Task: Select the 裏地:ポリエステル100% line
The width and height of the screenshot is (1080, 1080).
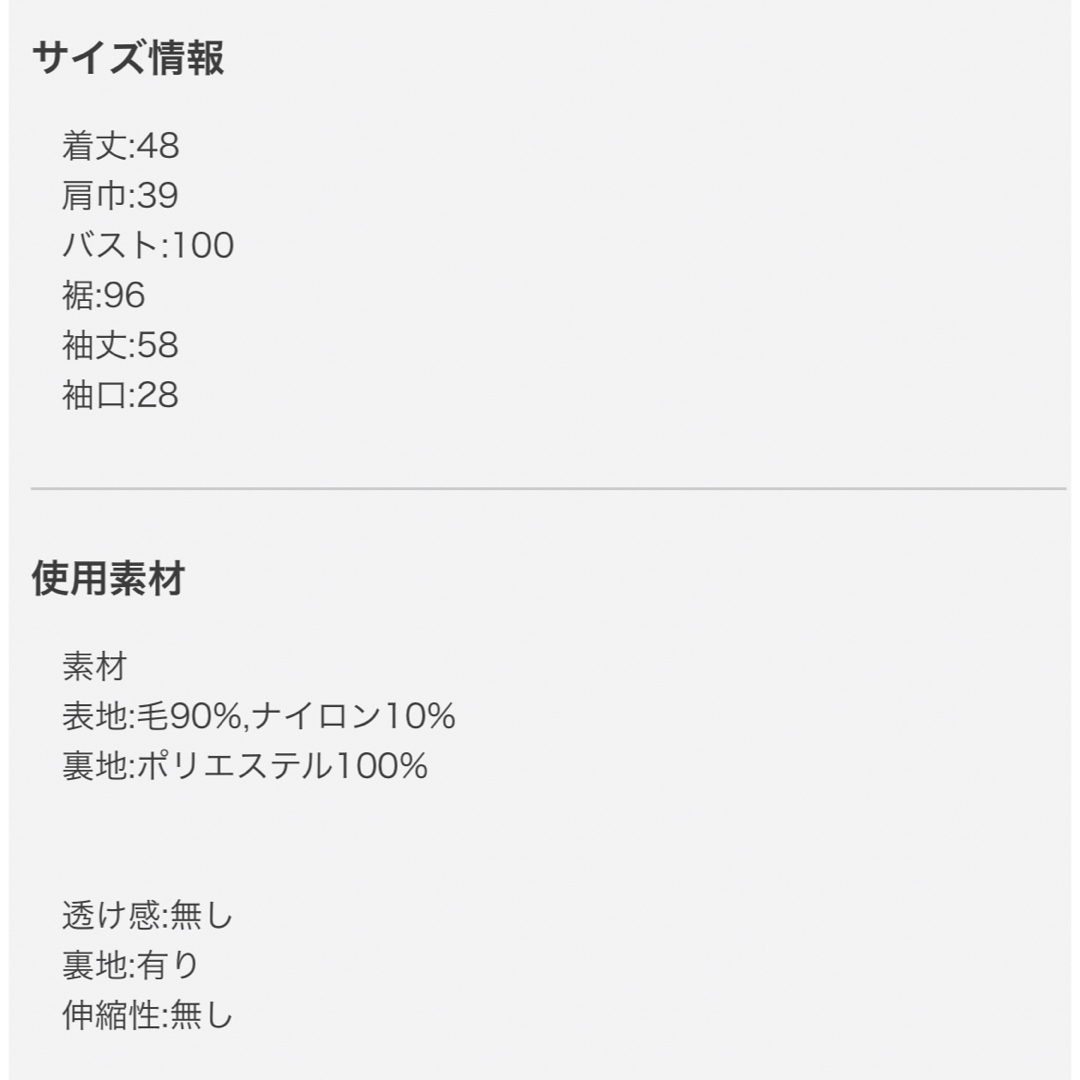Action: click(245, 766)
